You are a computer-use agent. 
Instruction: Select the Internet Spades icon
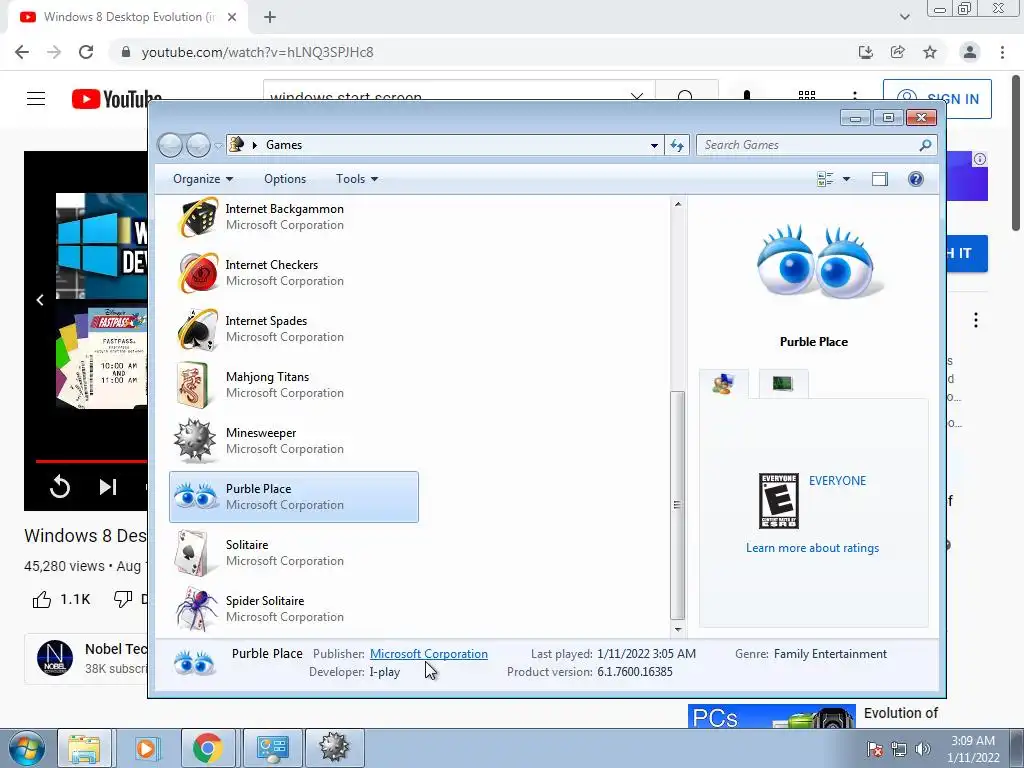click(x=198, y=329)
